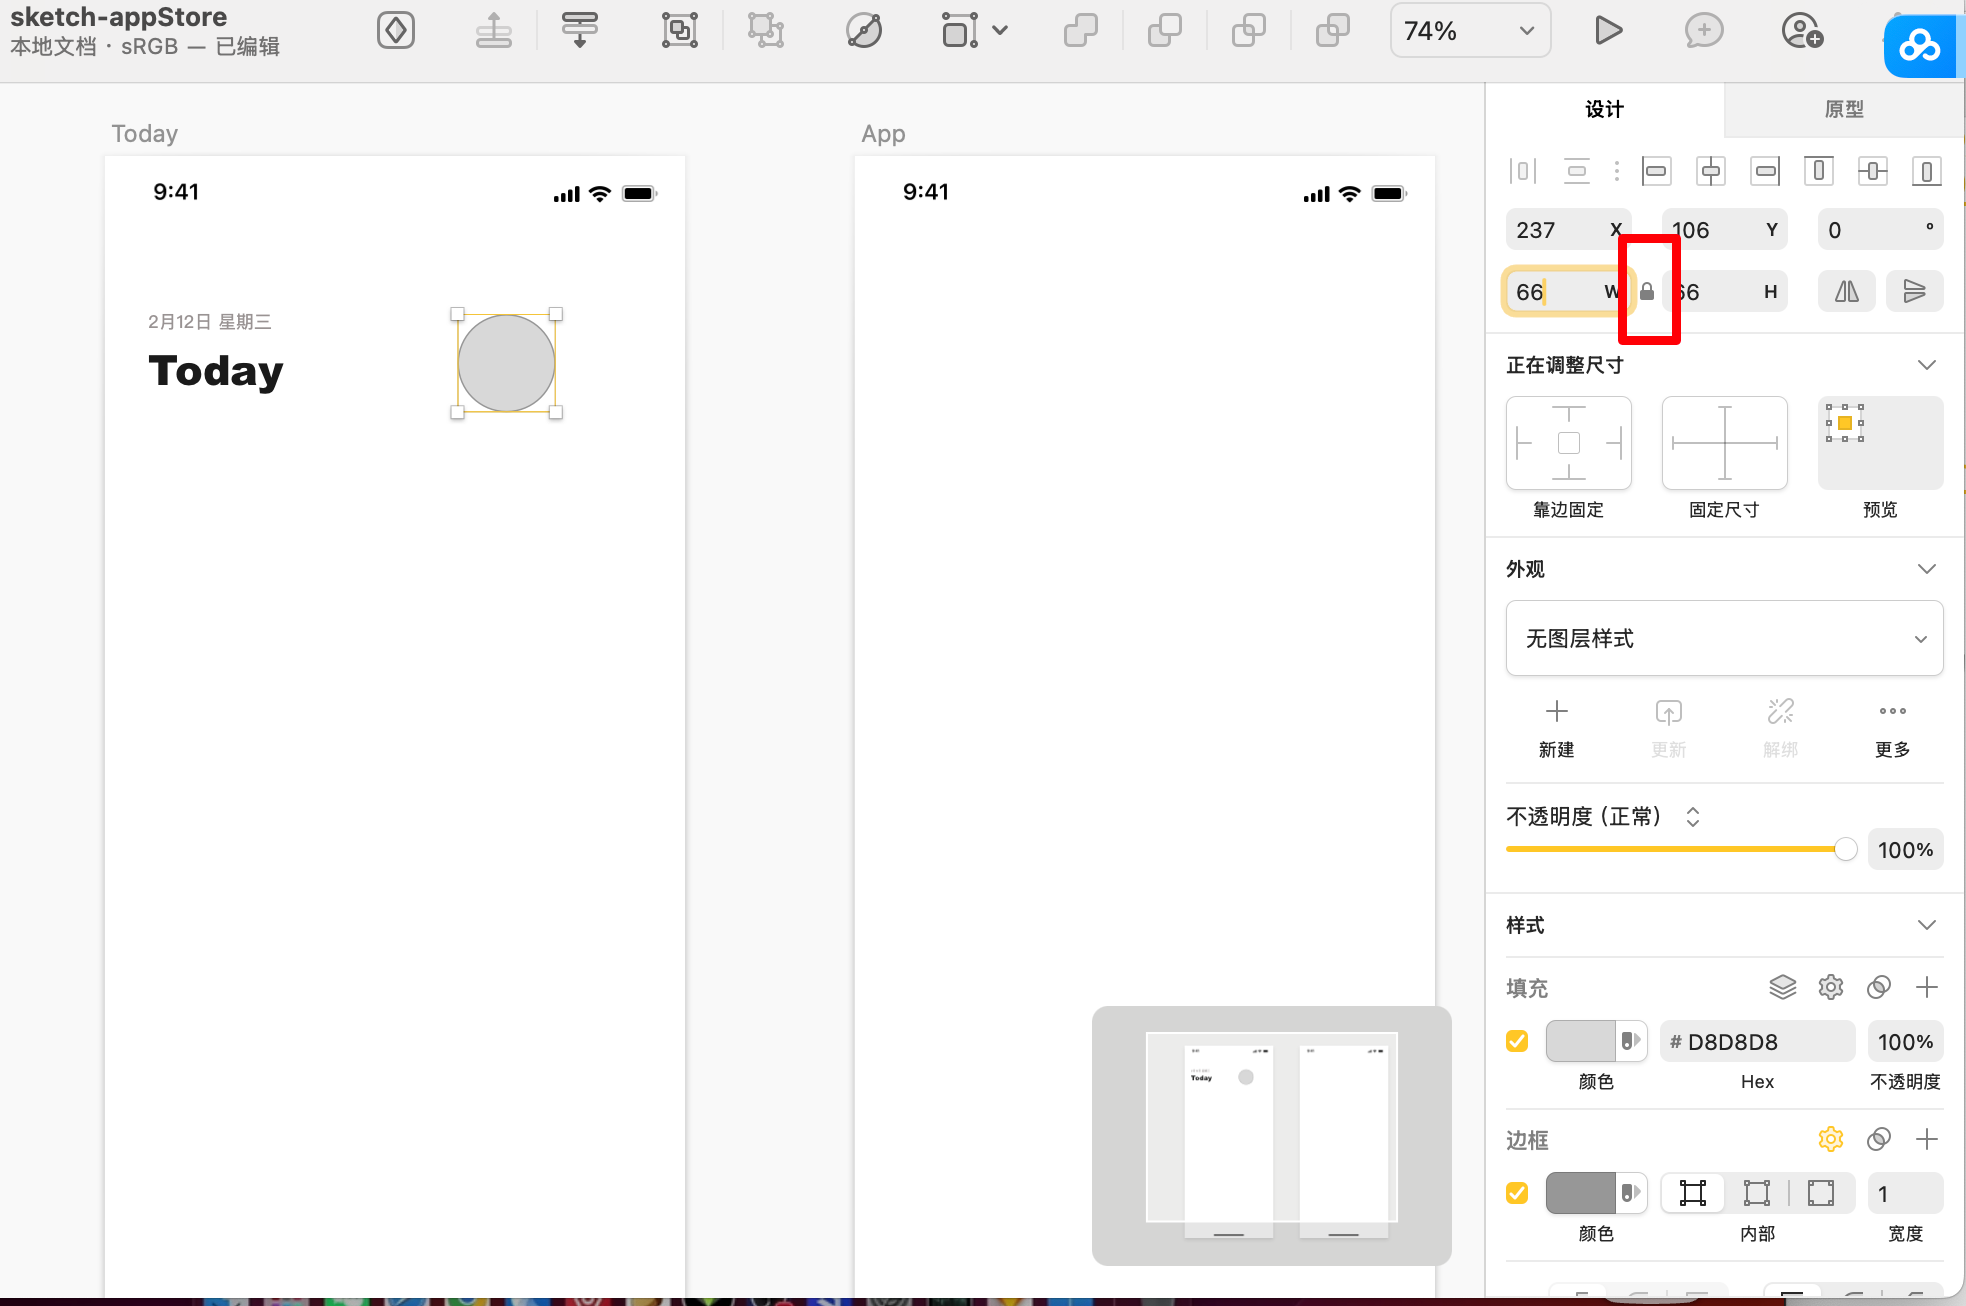Switch to the 设计 tab
Image resolution: width=1966 pixels, height=1306 pixels.
pos(1605,109)
